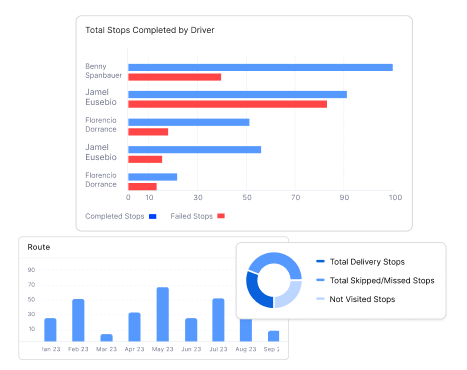Click the Apr 23 bar in Route chart

134,327
